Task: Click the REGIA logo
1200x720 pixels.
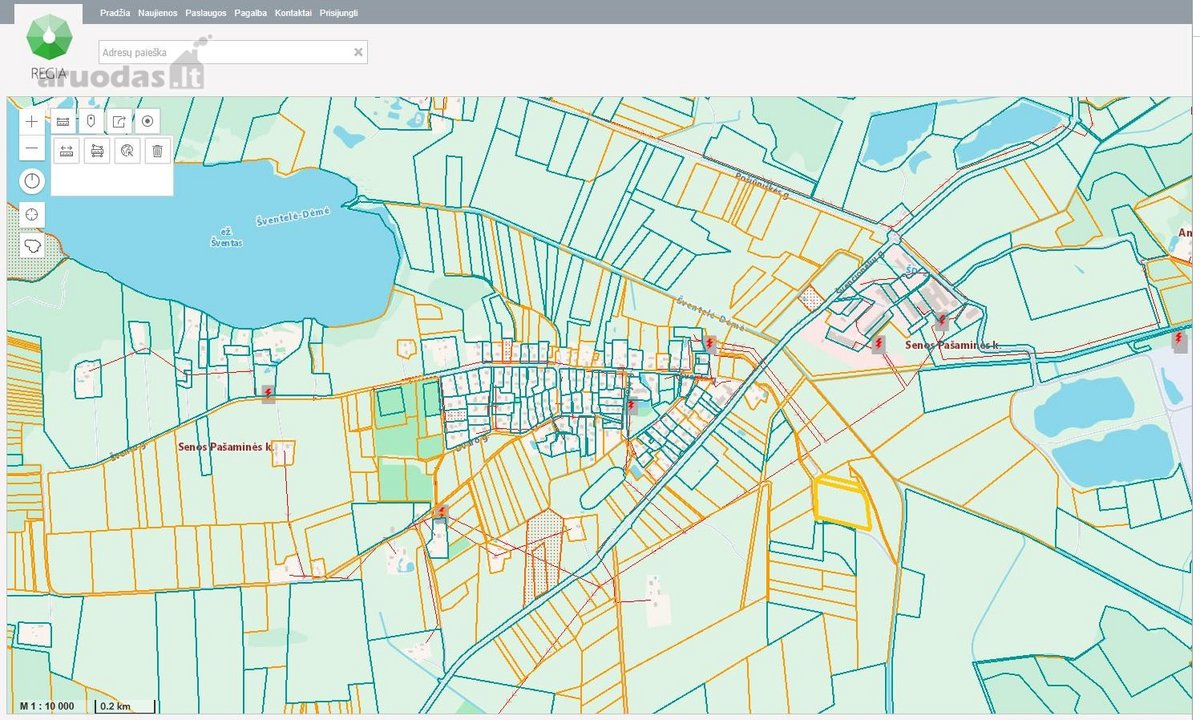Action: click(49, 46)
